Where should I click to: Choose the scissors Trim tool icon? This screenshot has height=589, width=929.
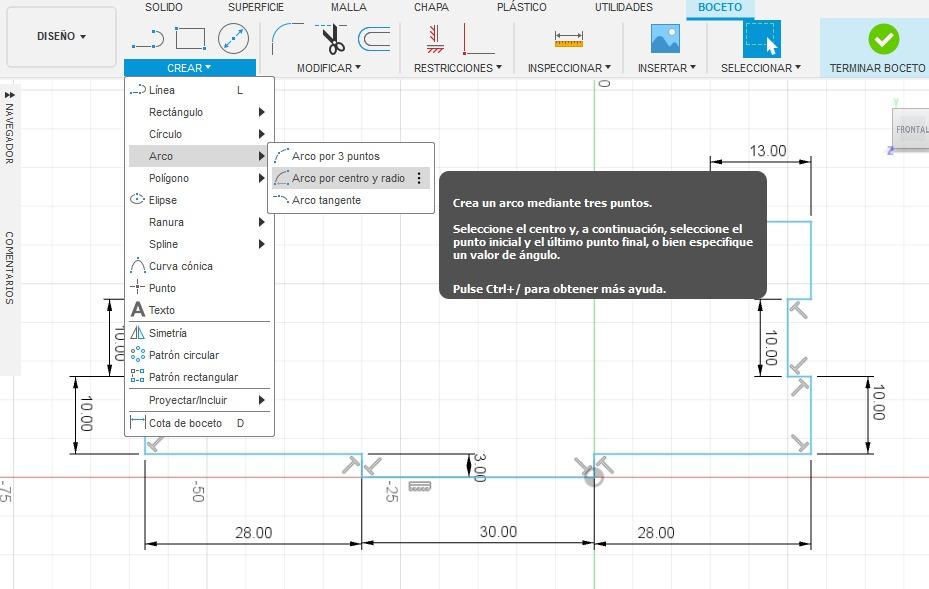point(333,39)
